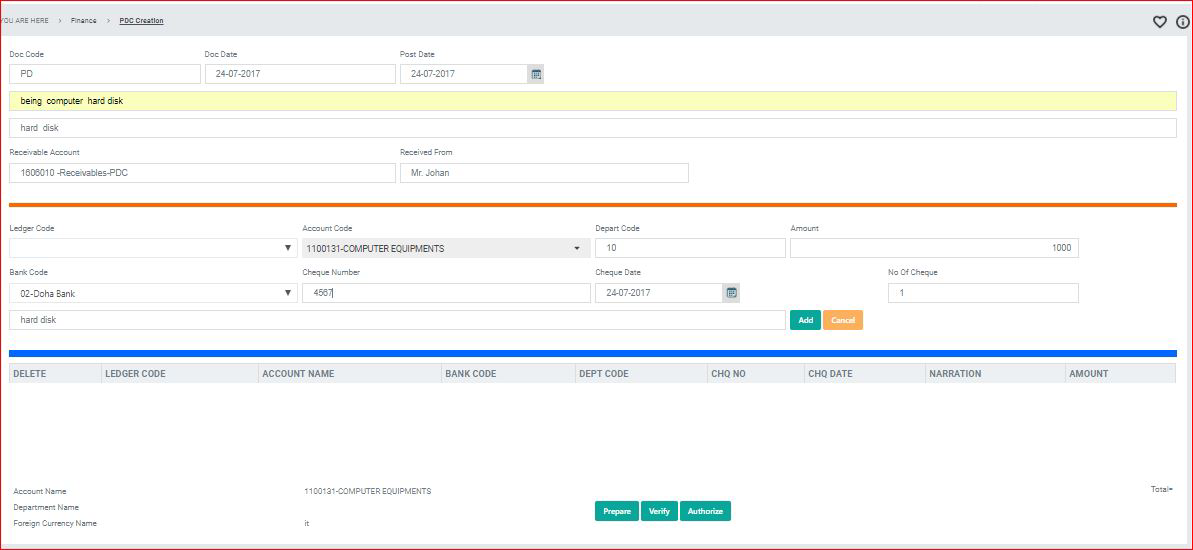Click the info icon at top right
1193x550 pixels.
(1182, 22)
